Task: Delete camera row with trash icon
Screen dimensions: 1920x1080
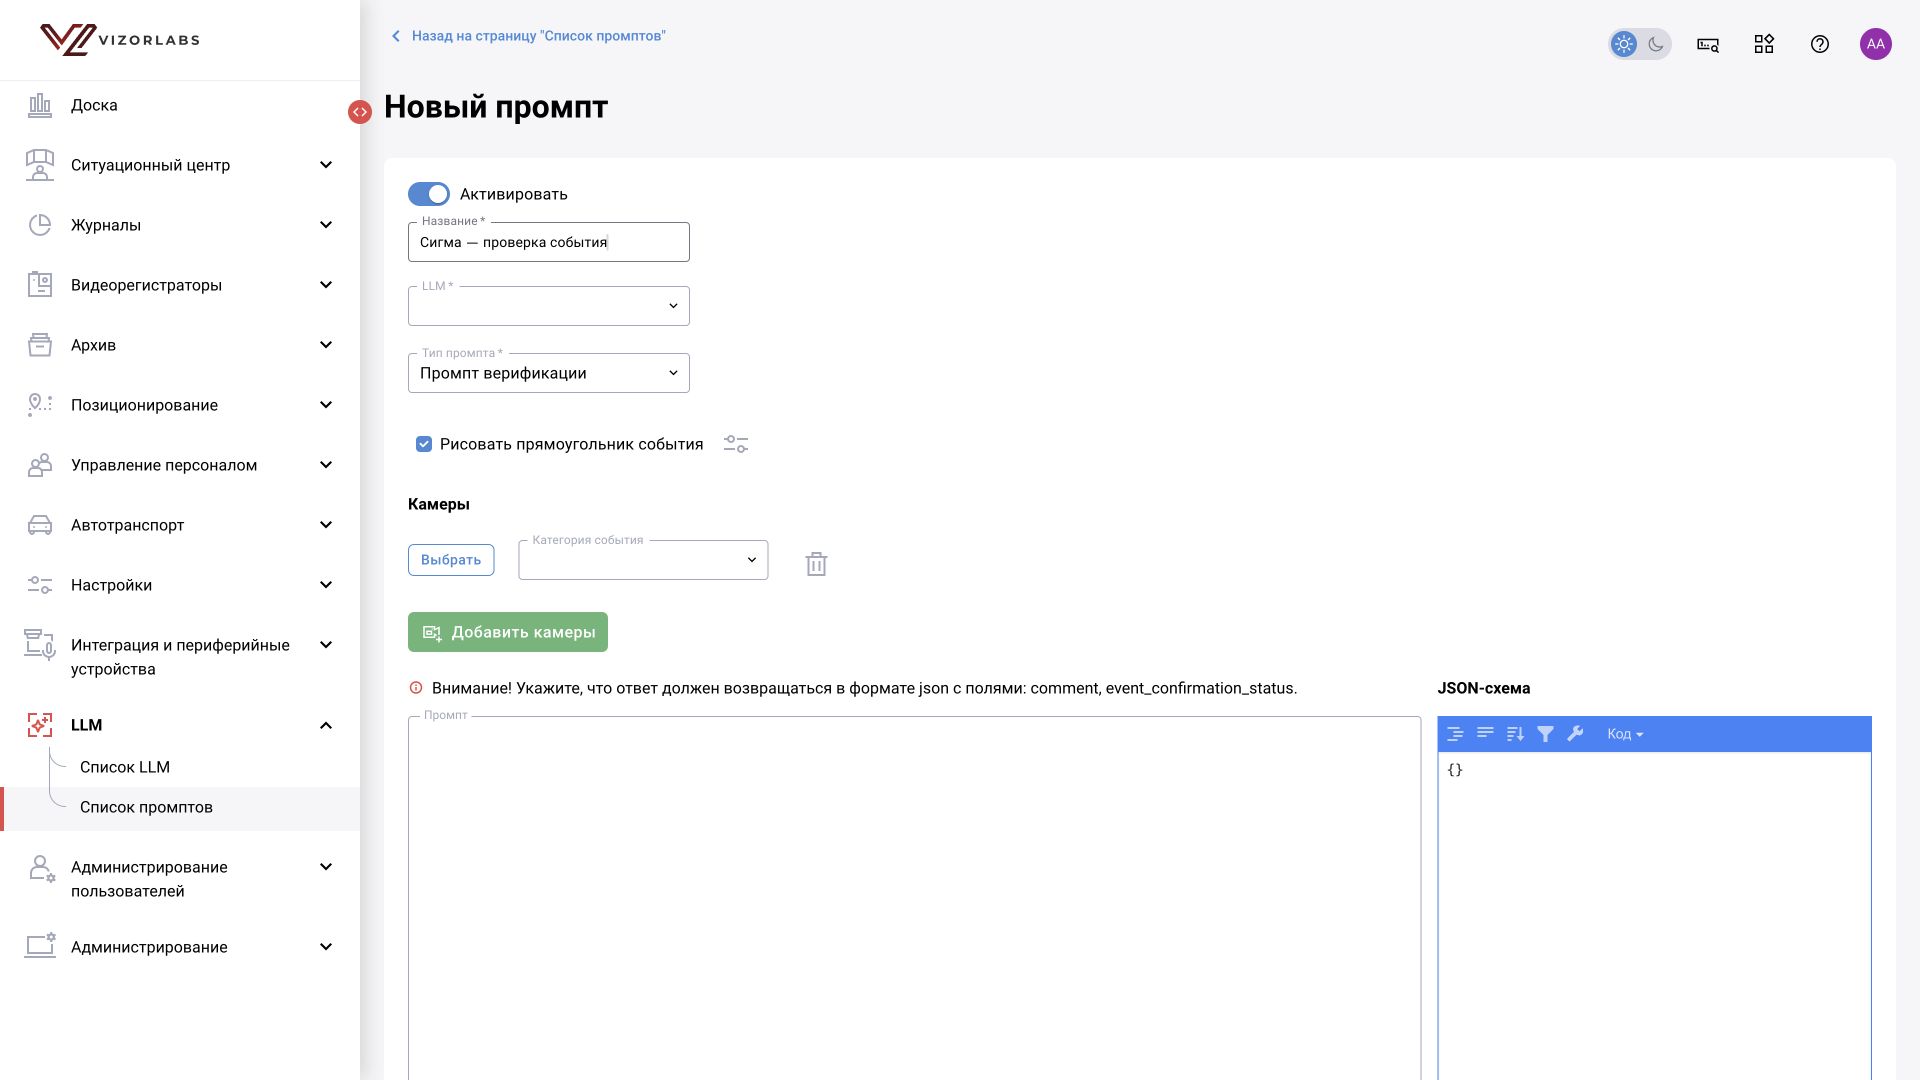Action: [x=816, y=564]
